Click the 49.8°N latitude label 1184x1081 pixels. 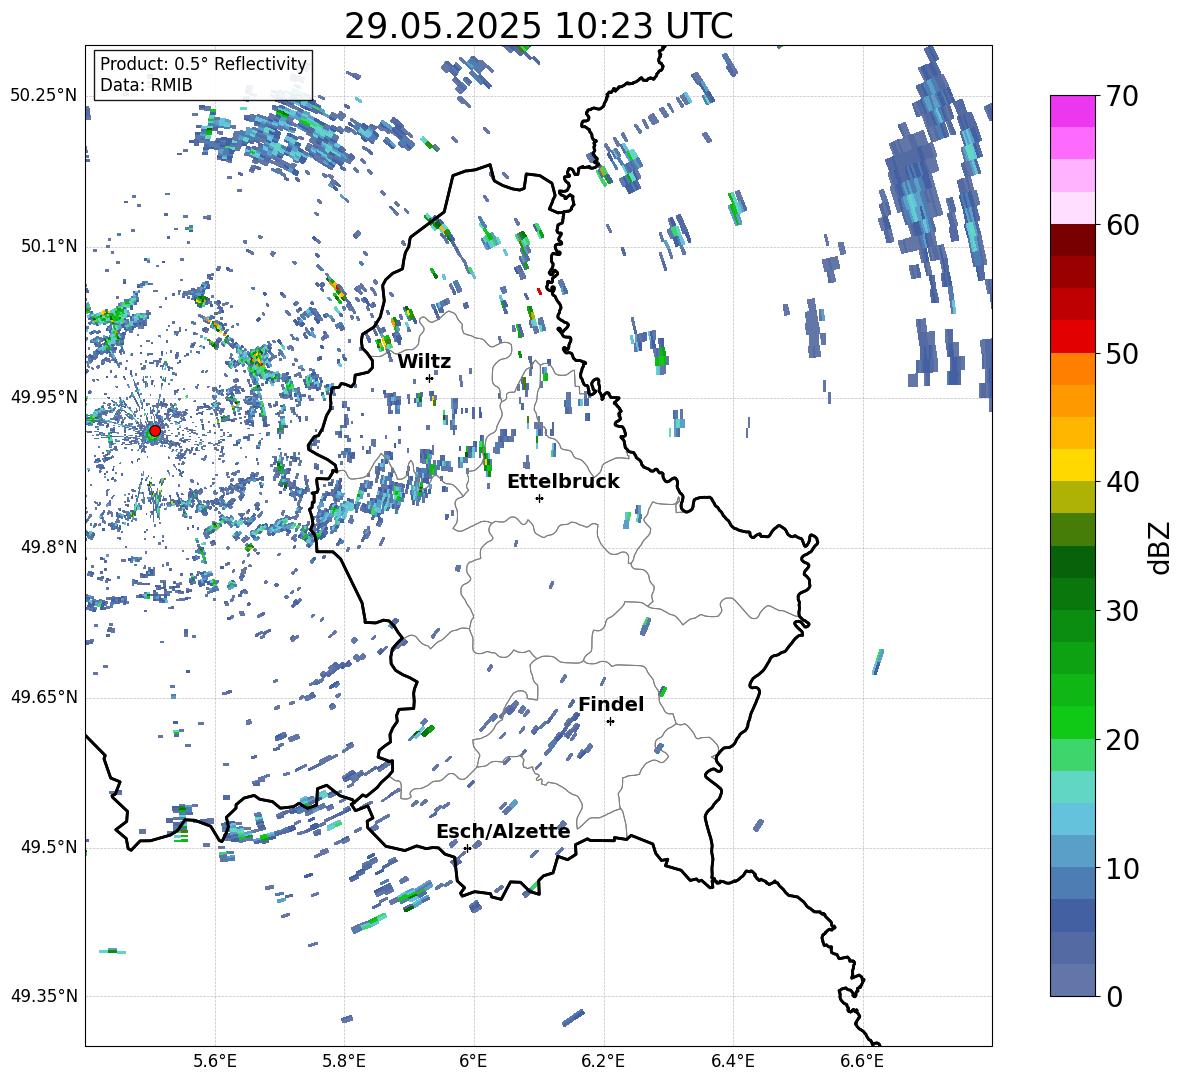point(48,547)
